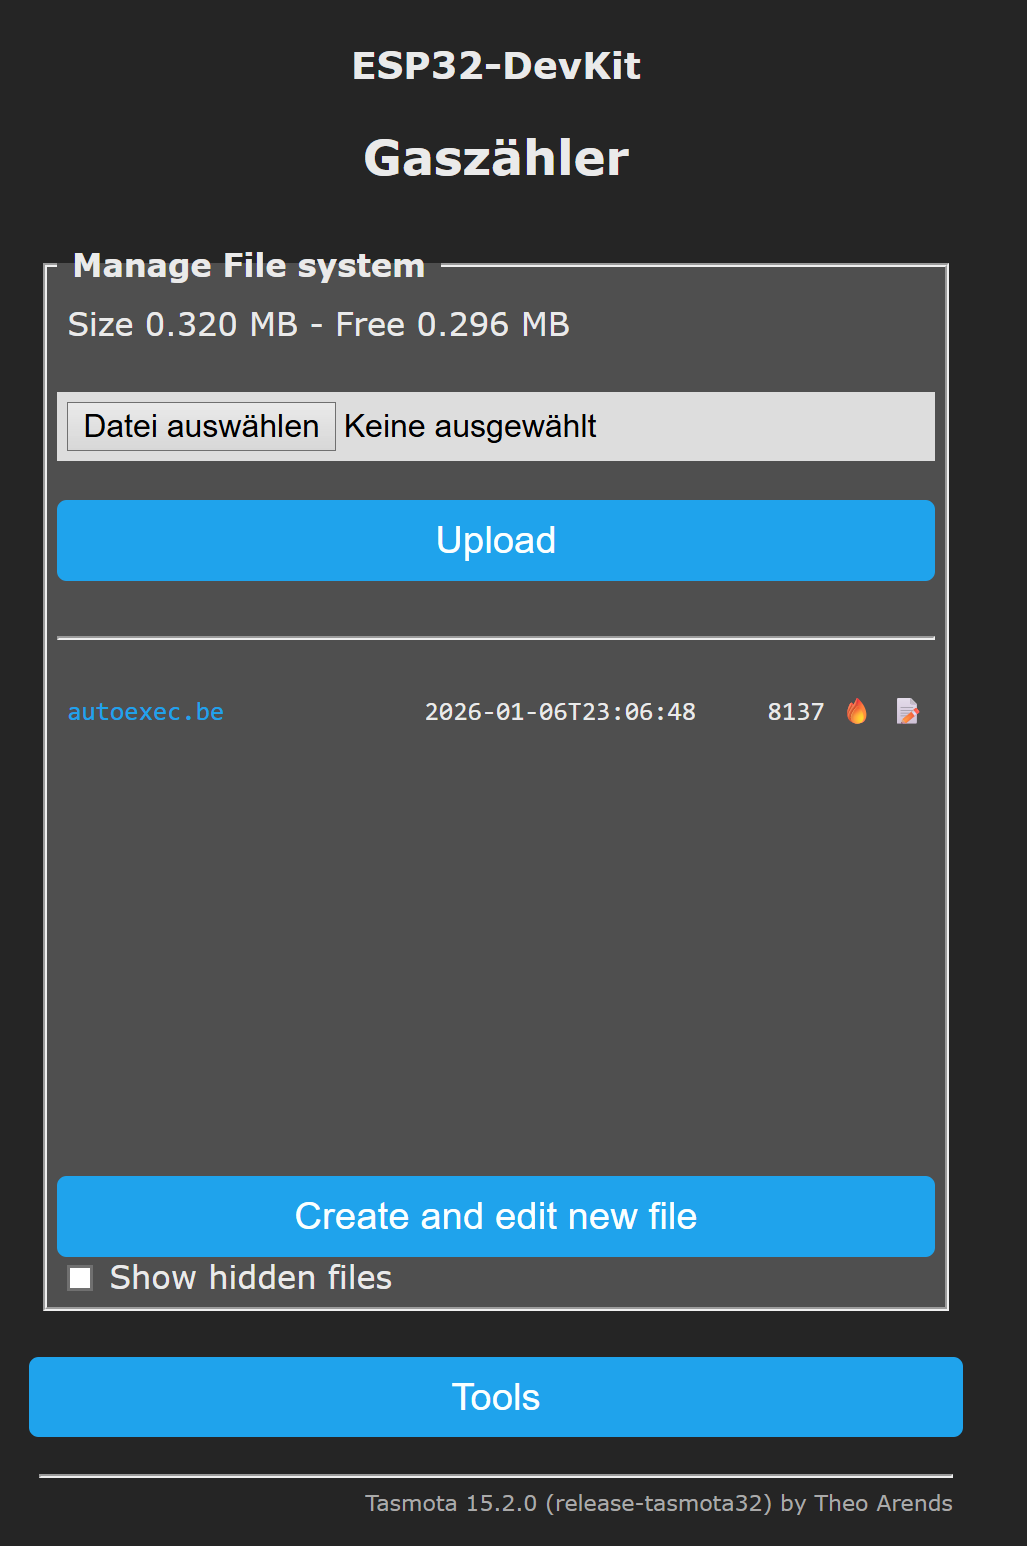
Task: Click the Size 0.320 MB text
Action: pyautogui.click(x=183, y=325)
